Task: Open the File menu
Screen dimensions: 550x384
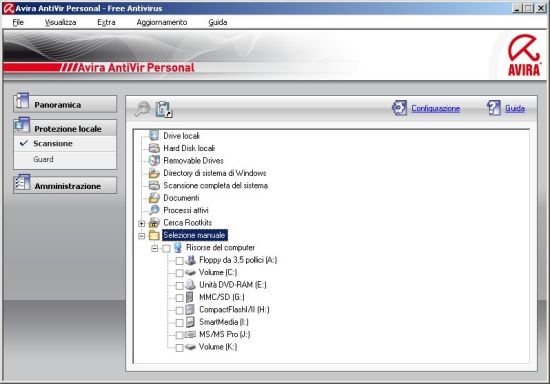Action: pos(18,22)
